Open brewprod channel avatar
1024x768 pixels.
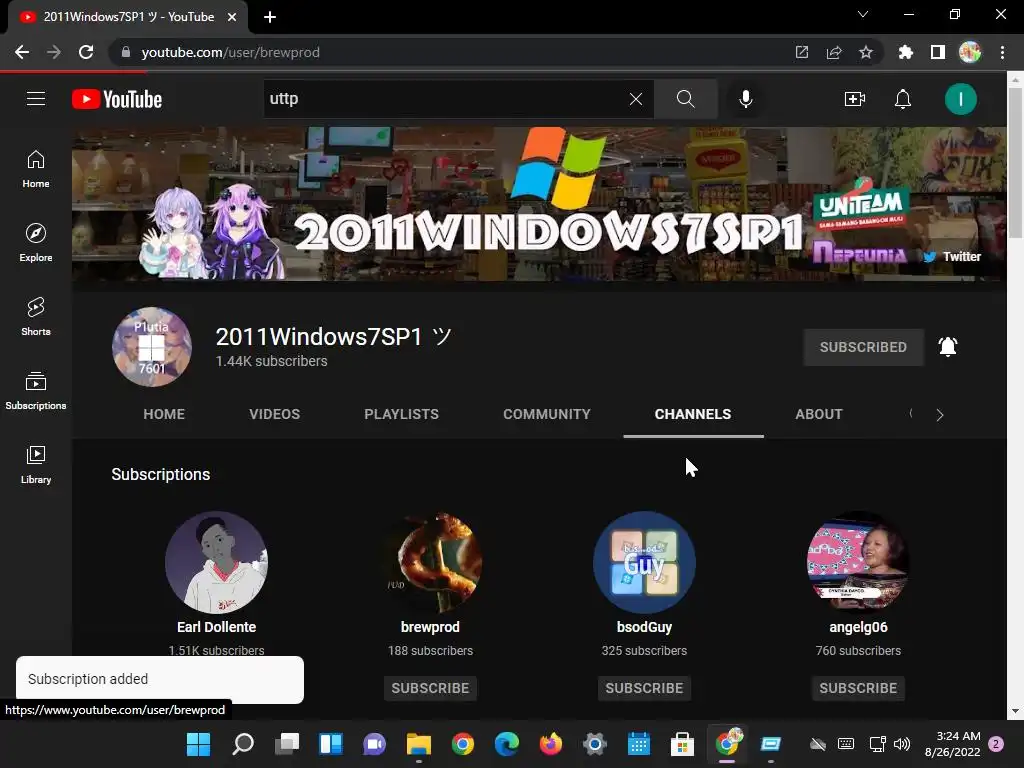pyautogui.click(x=430, y=562)
